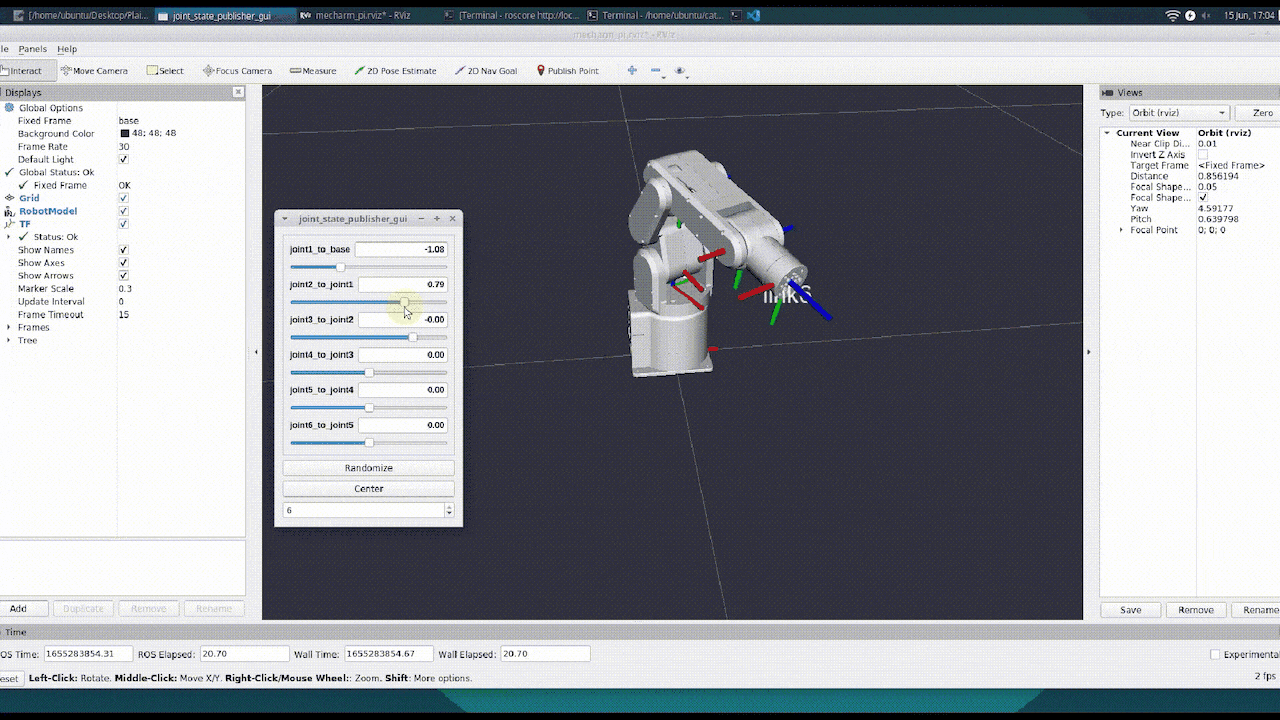The height and width of the screenshot is (720, 1280).
Task: Select the 2D Pose Estimate tool
Action: [396, 71]
